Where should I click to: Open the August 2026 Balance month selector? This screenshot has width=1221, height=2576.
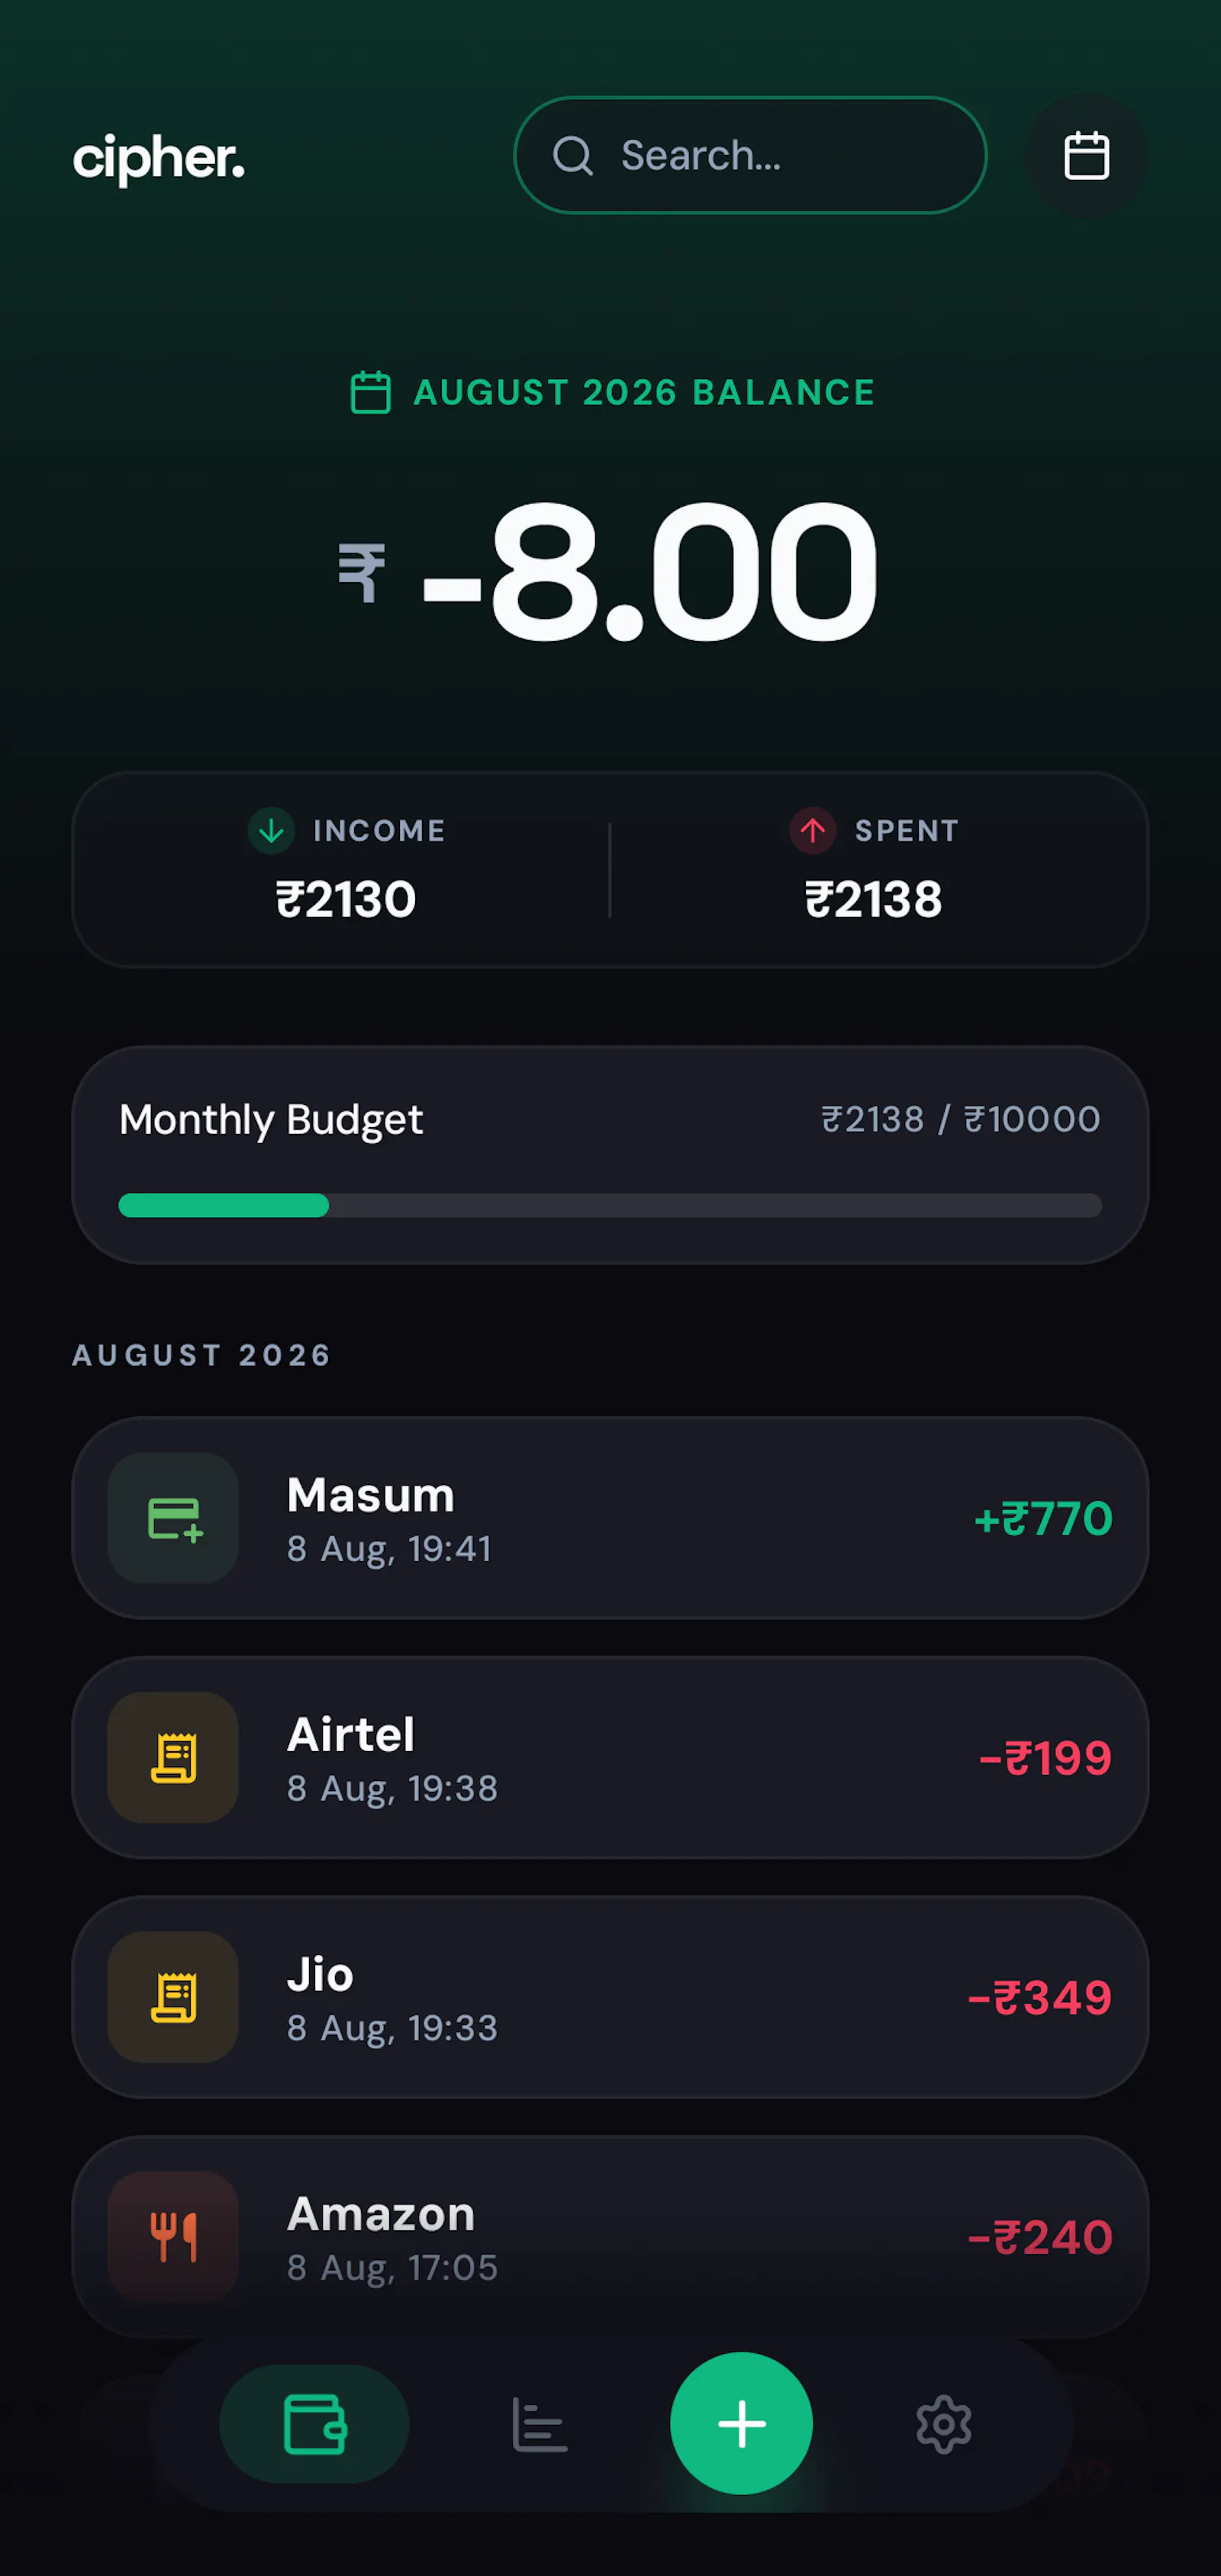click(x=612, y=392)
